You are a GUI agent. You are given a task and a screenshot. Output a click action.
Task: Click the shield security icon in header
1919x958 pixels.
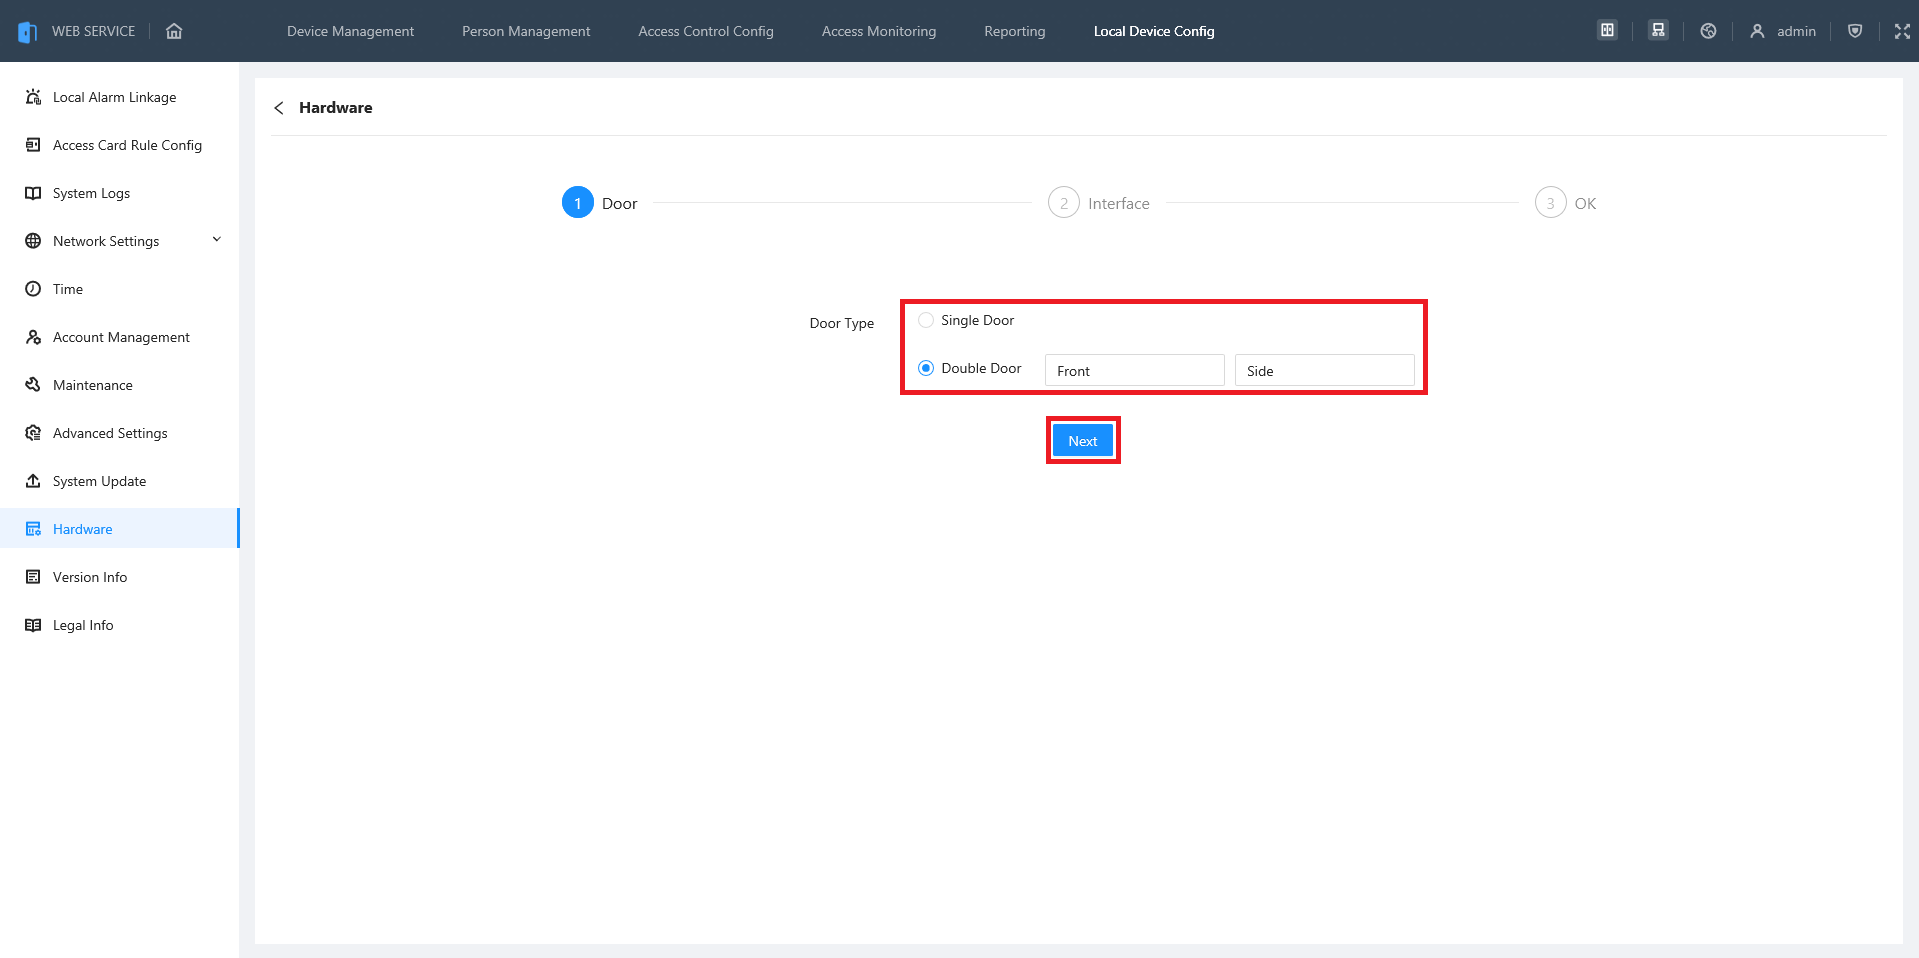click(x=1854, y=31)
